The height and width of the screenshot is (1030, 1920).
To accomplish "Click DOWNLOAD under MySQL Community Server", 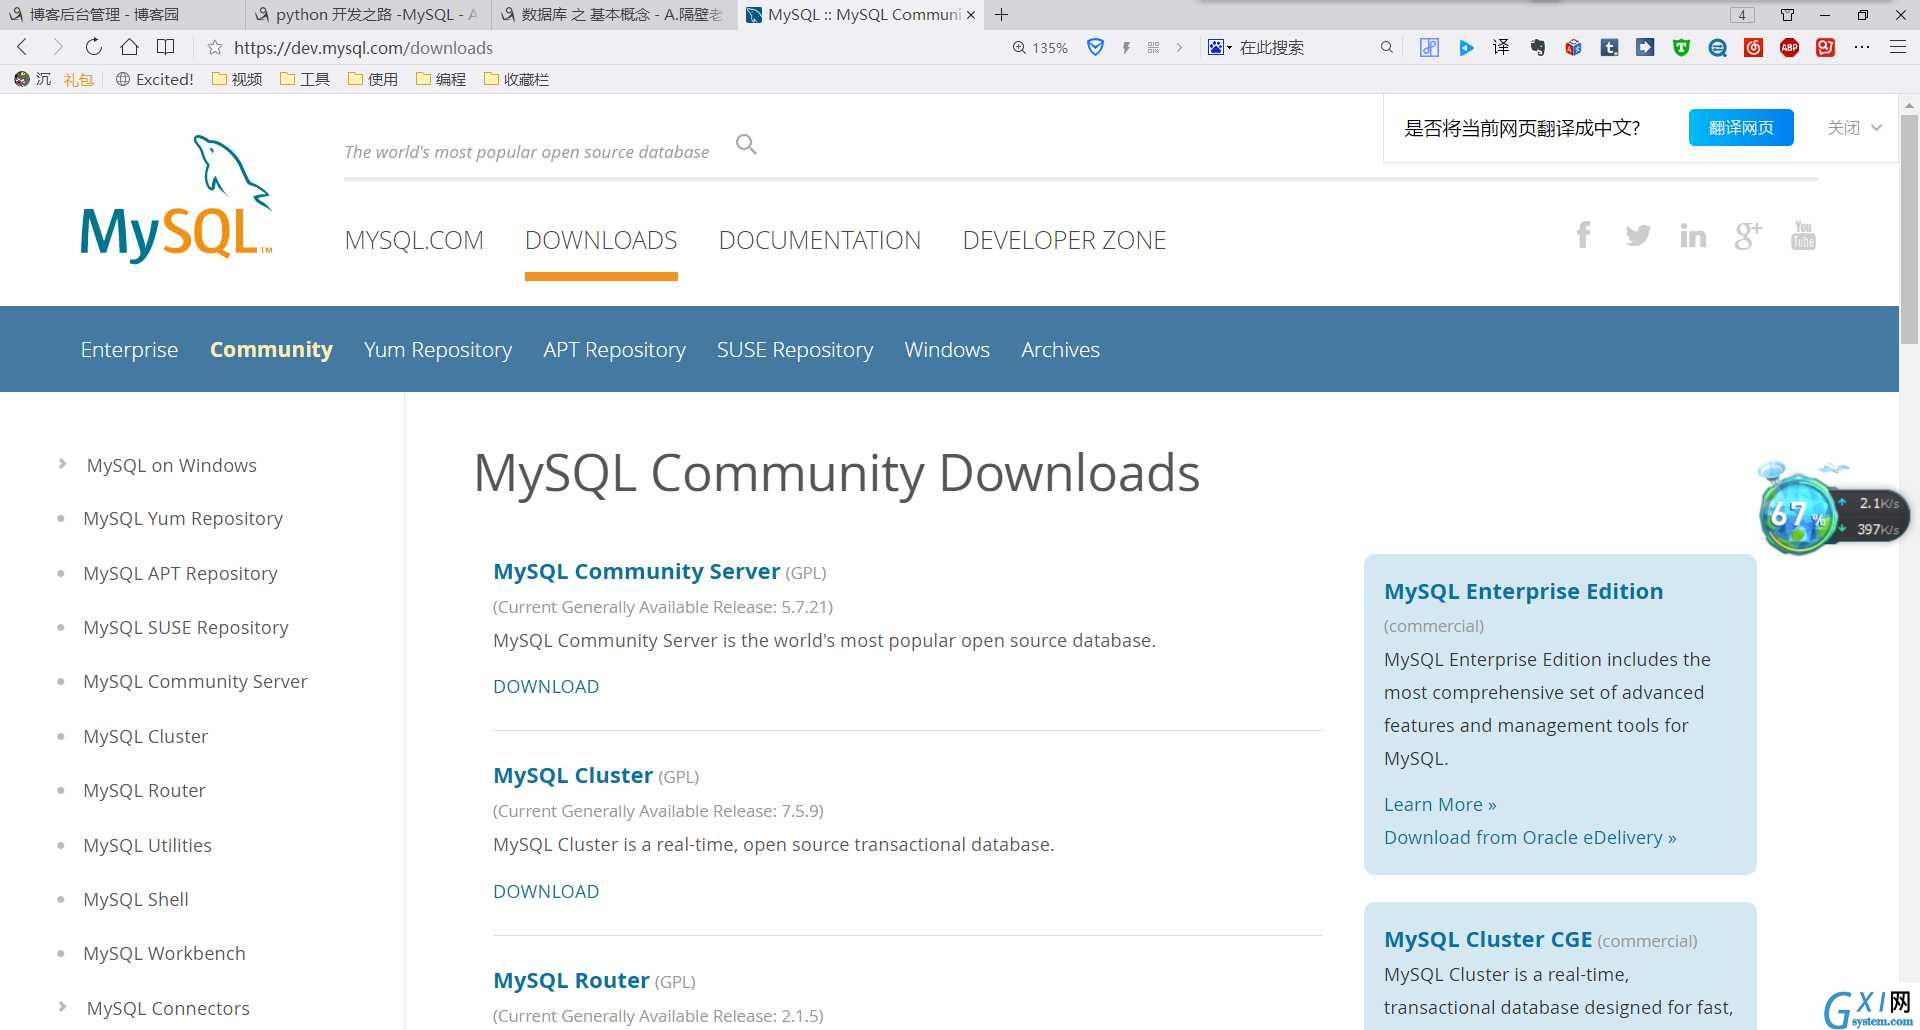I will pos(546,686).
